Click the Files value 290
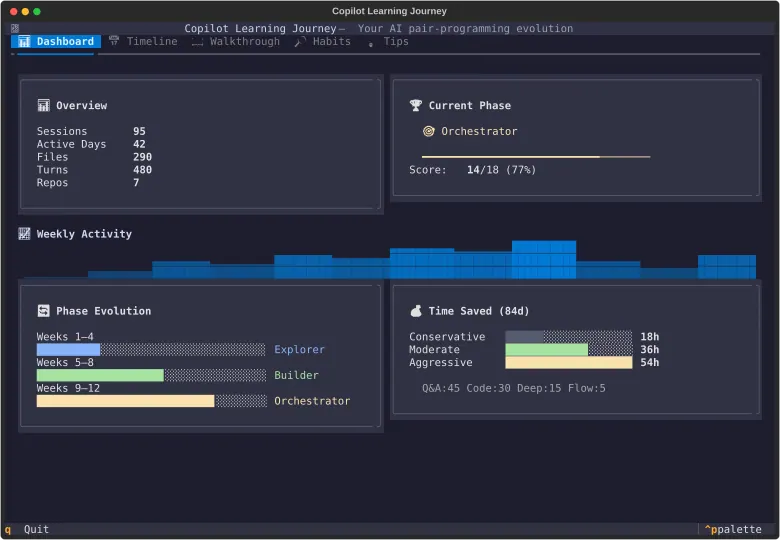The height and width of the screenshot is (540, 780). [x=142, y=157]
